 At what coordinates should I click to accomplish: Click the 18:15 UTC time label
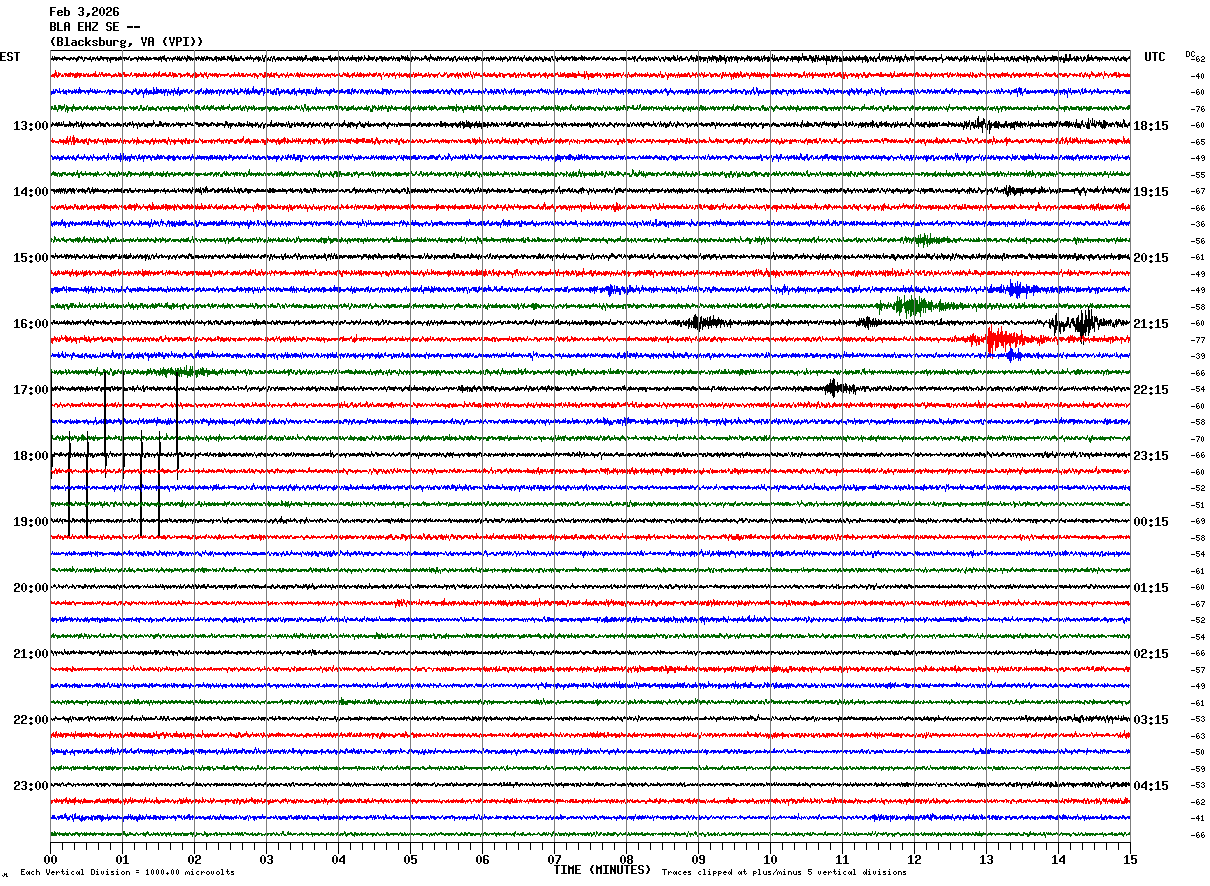[1151, 126]
